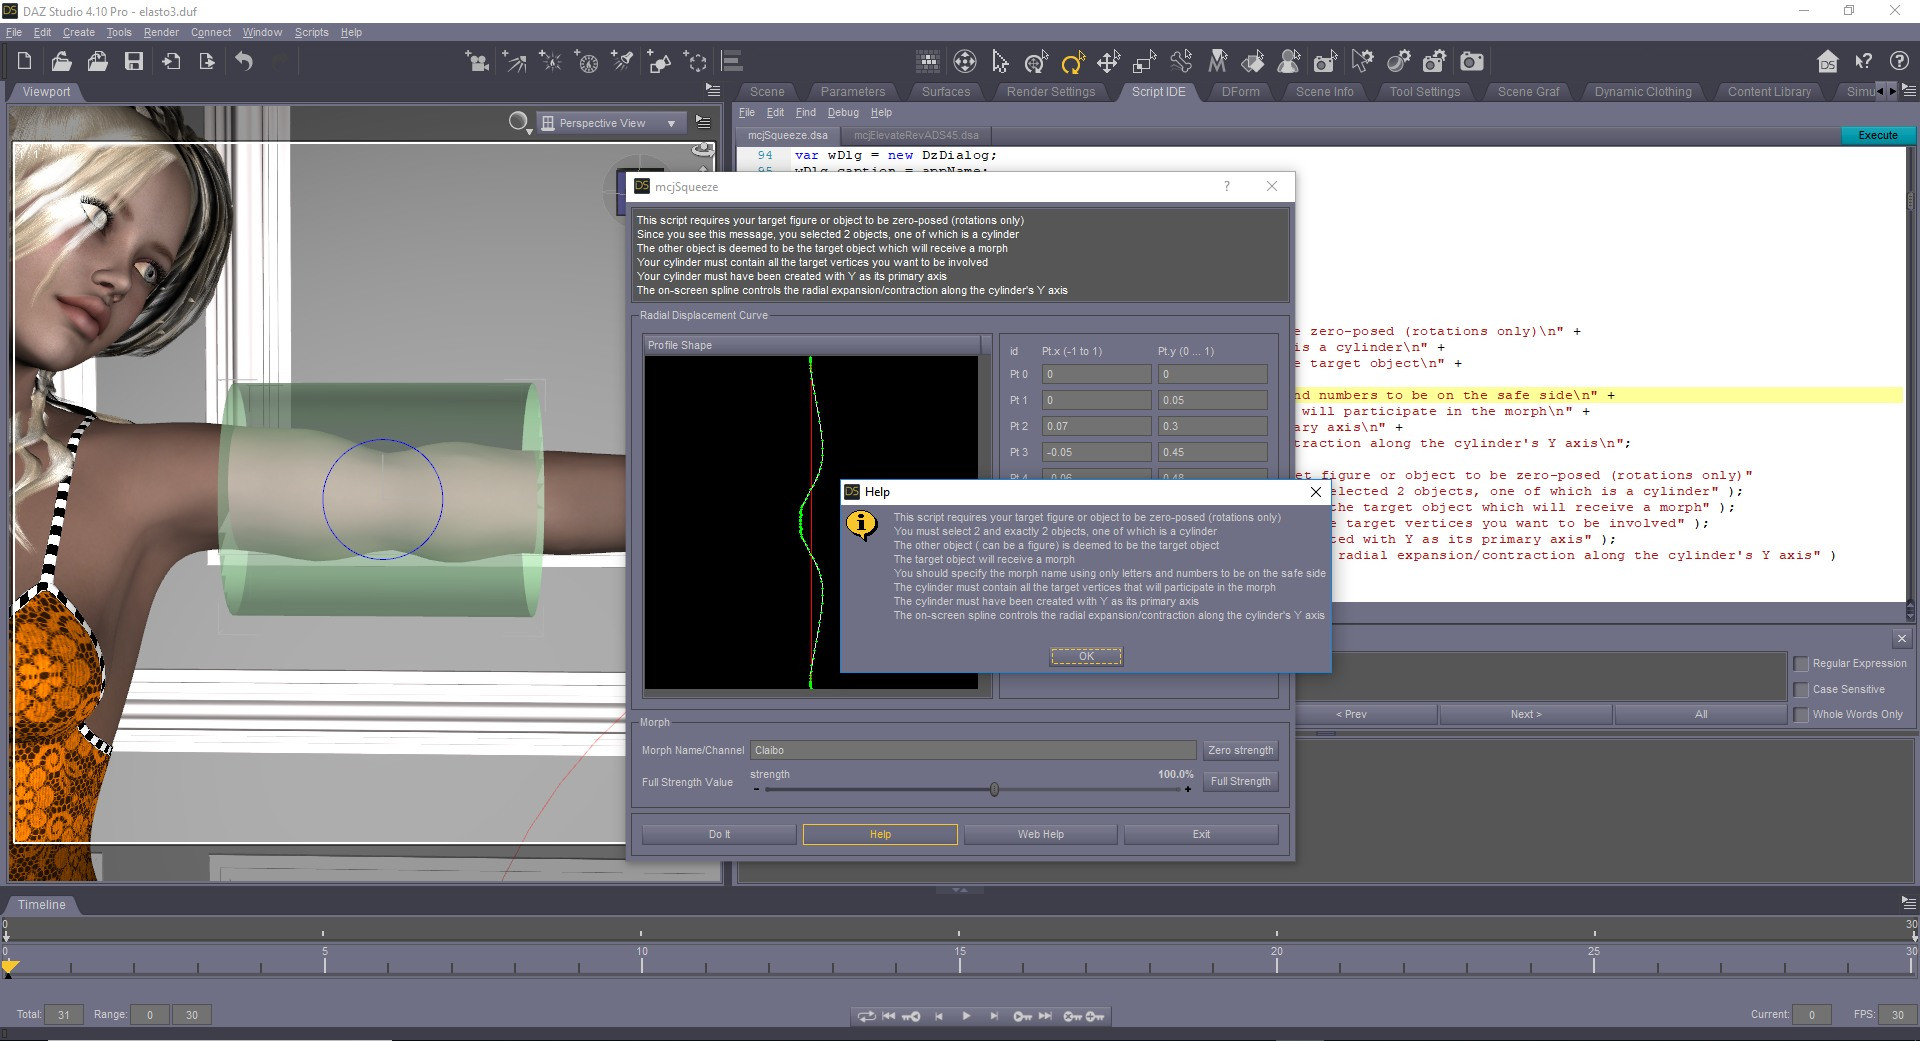This screenshot has width=1920, height=1041.
Task: Click the Import file toolbar icon
Action: pos(171,62)
